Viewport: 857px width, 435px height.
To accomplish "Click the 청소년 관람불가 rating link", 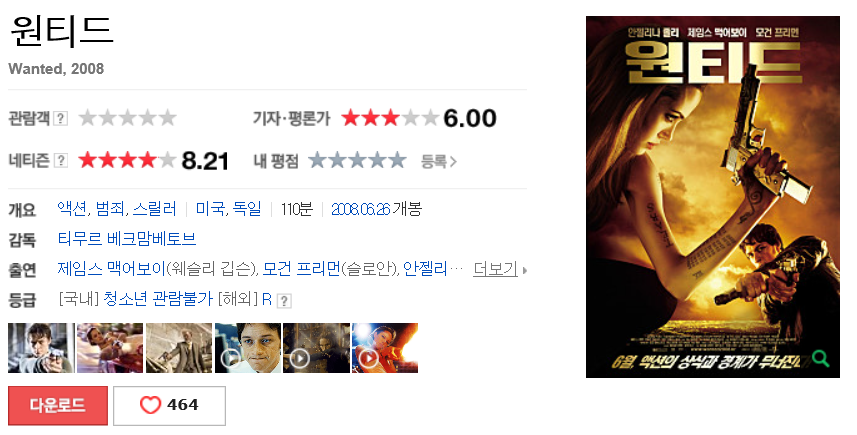I will [x=157, y=299].
